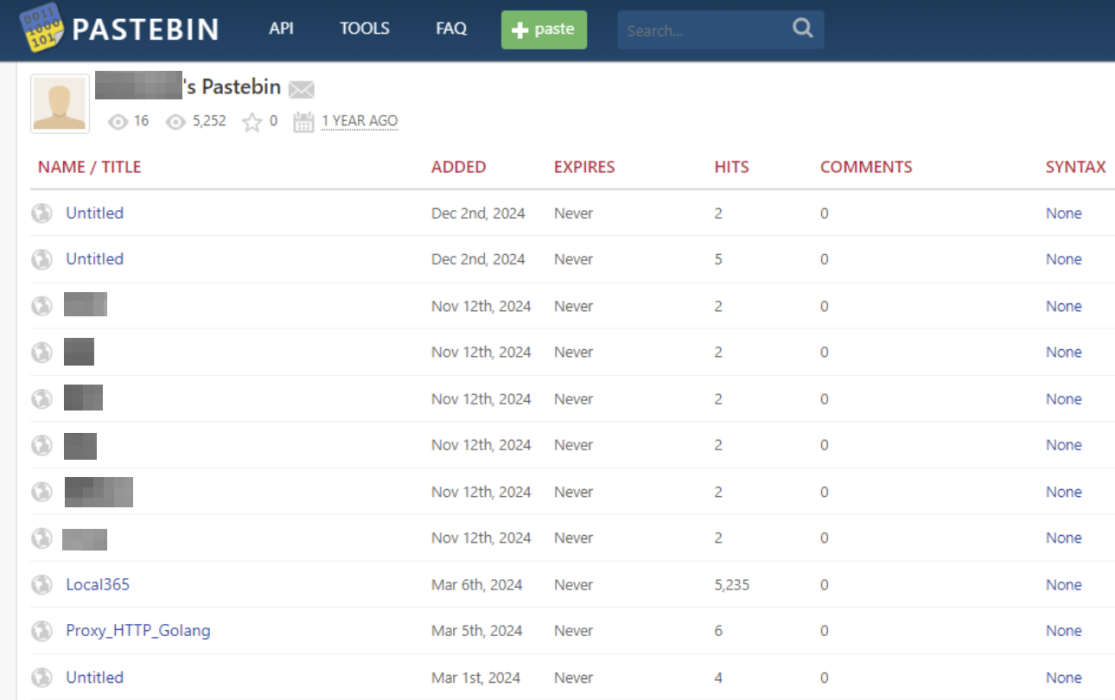
Task: Click the globe icon beside the Local365 paste
Action: (41, 584)
